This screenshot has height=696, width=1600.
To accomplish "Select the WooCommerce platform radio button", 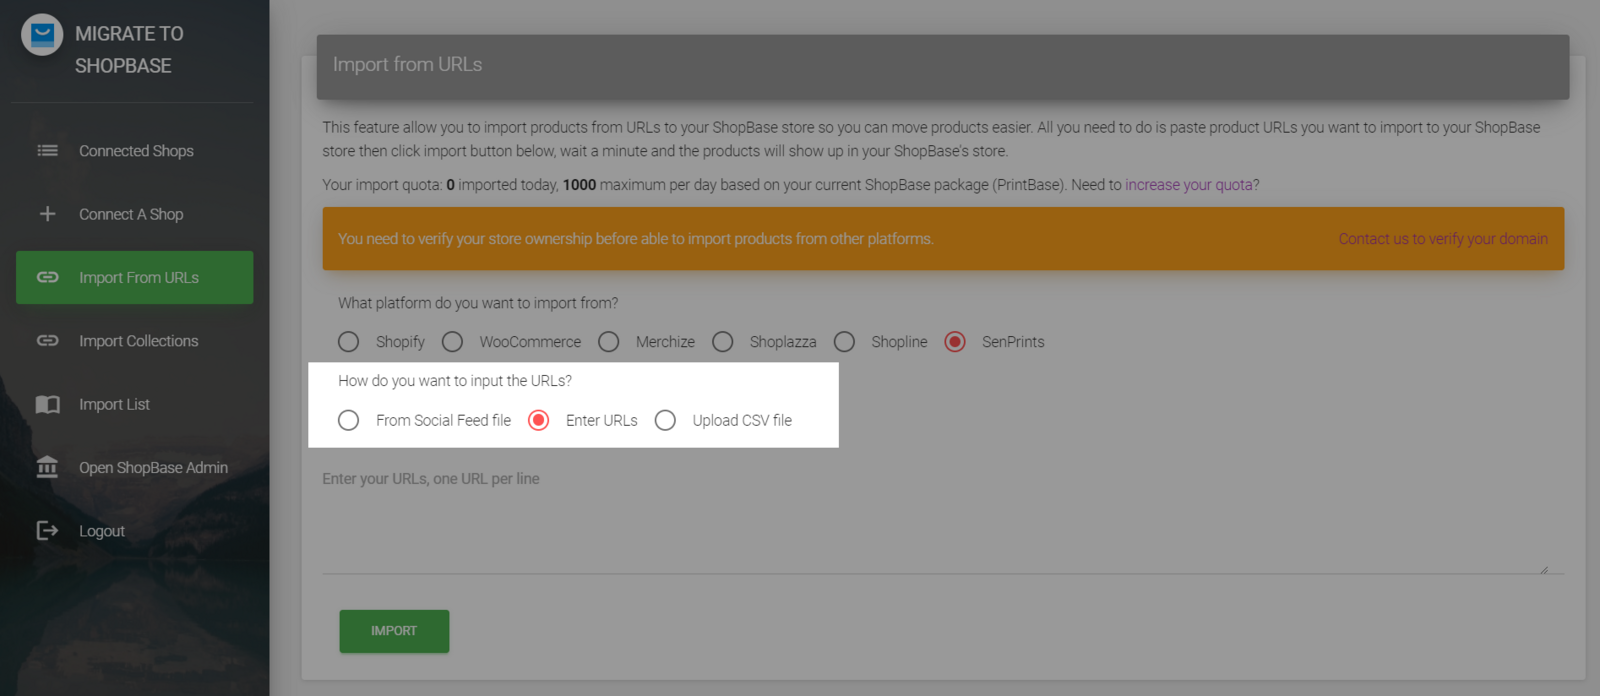I will coord(452,342).
